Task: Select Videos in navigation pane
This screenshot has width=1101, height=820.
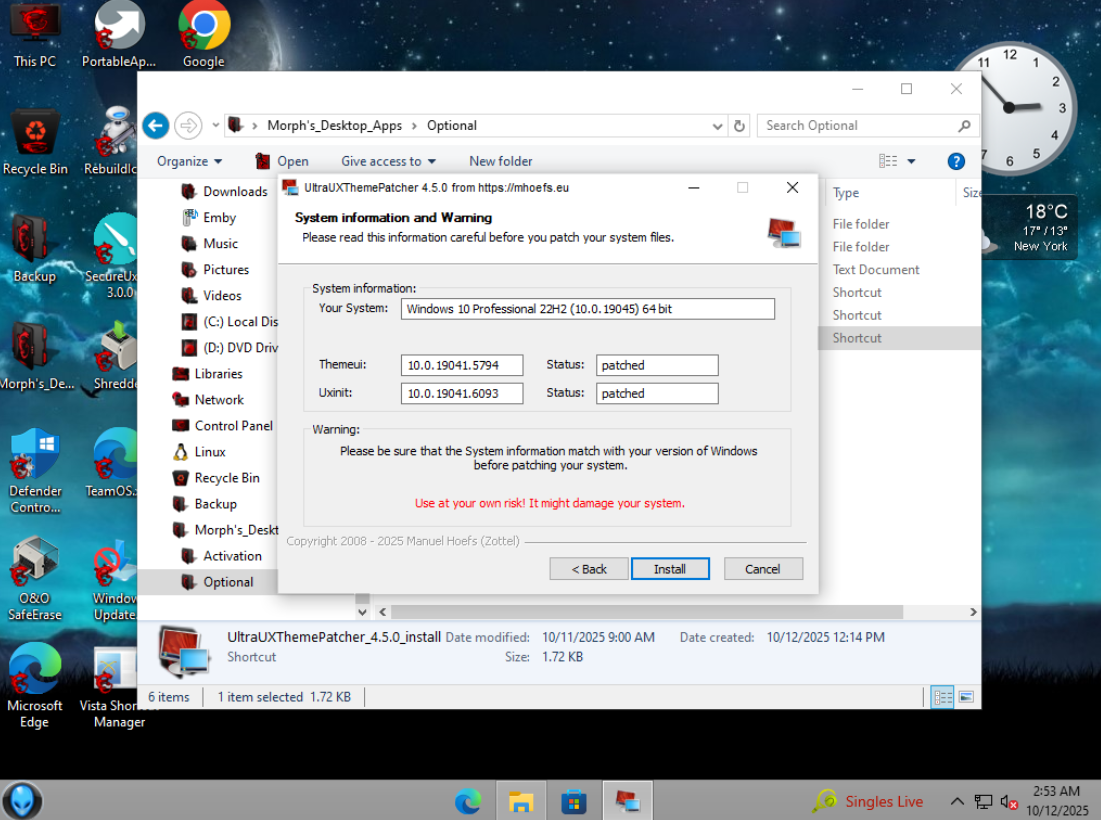Action: (x=211, y=296)
